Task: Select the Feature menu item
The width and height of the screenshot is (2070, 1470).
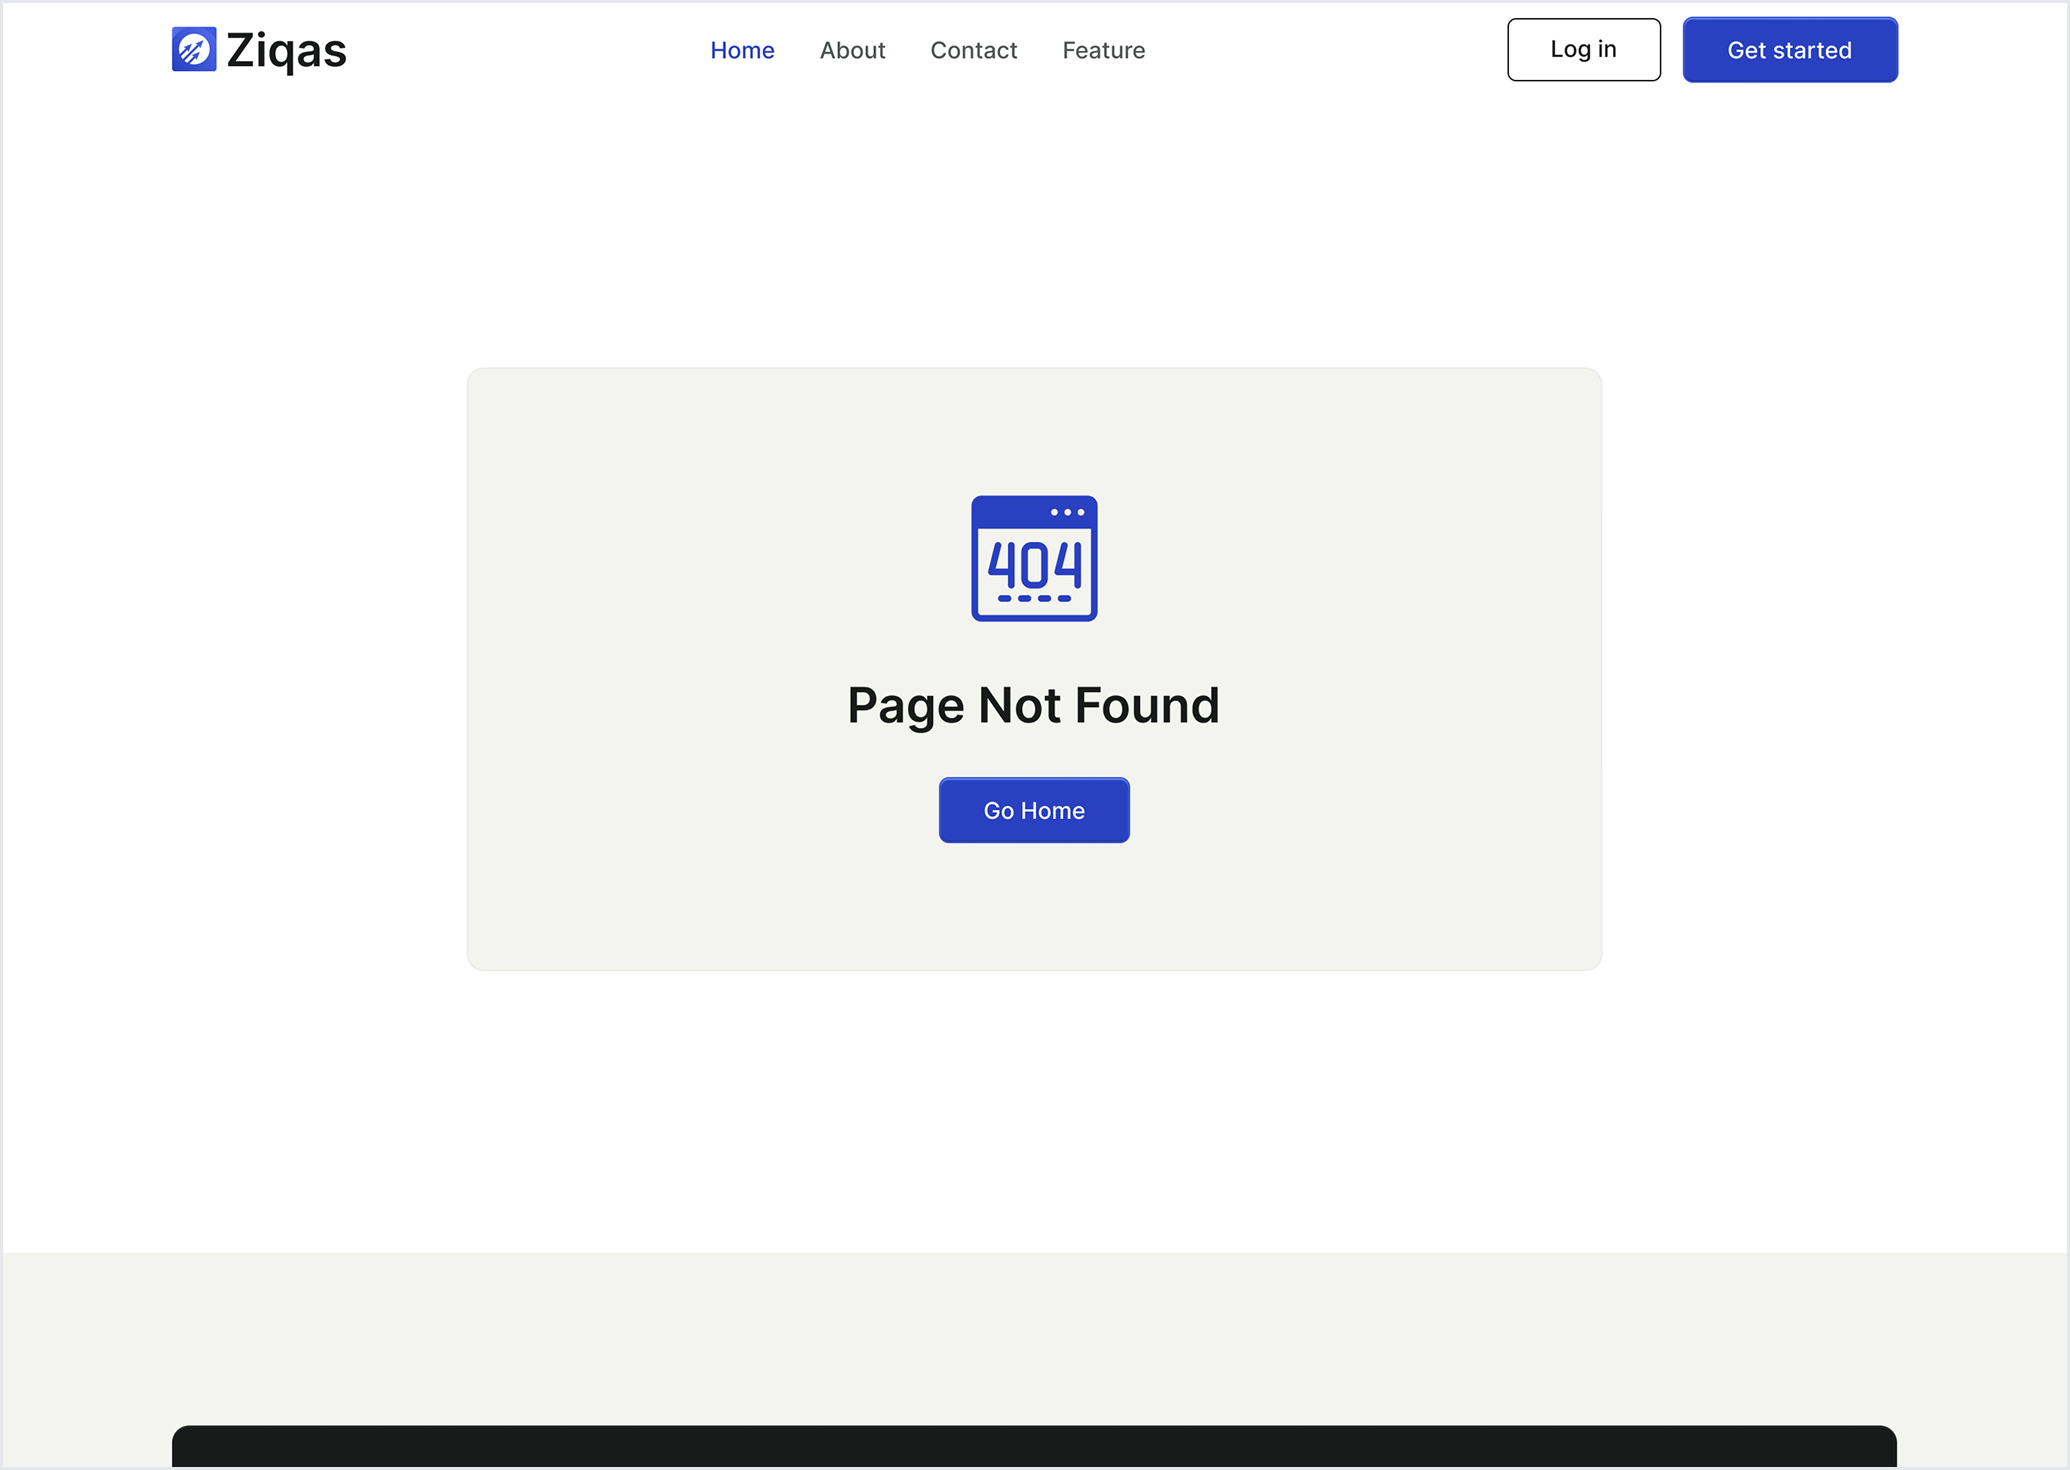Action: tap(1103, 50)
